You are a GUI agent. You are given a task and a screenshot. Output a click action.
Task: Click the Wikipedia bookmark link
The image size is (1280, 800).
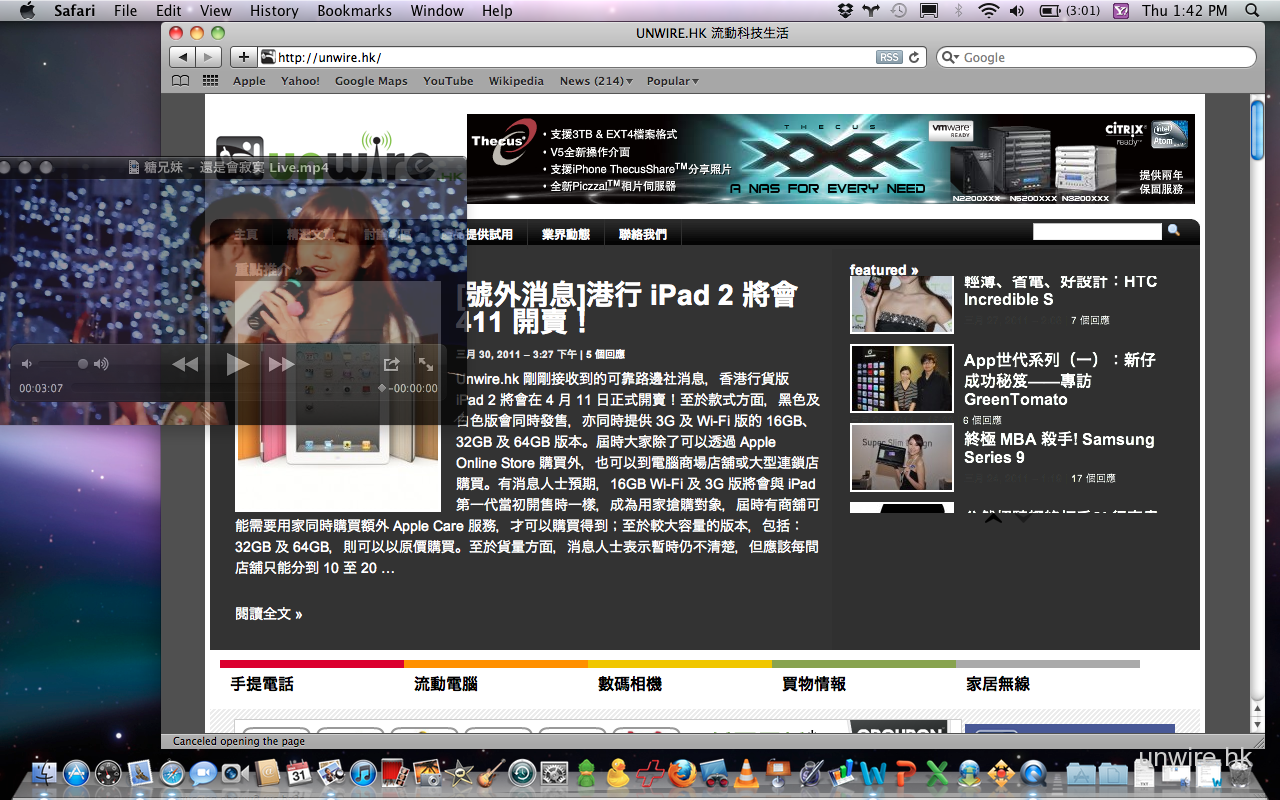[x=516, y=81]
